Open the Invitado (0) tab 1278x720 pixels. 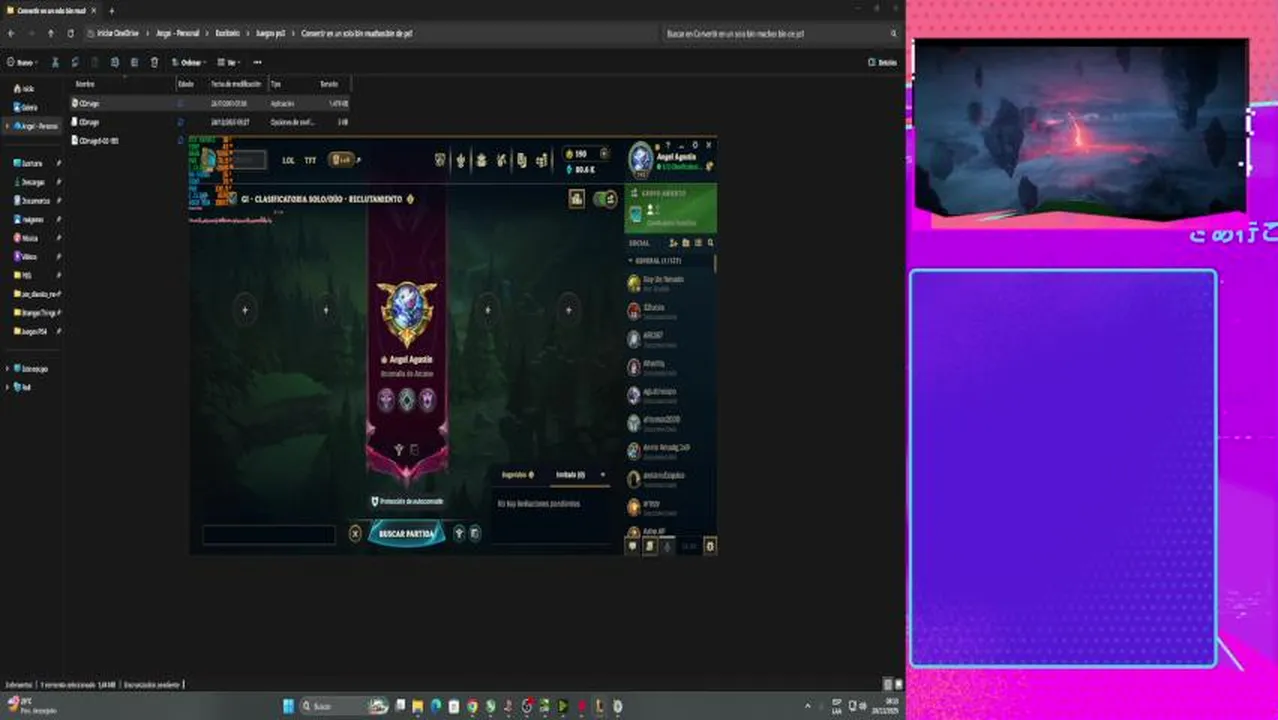(x=571, y=475)
